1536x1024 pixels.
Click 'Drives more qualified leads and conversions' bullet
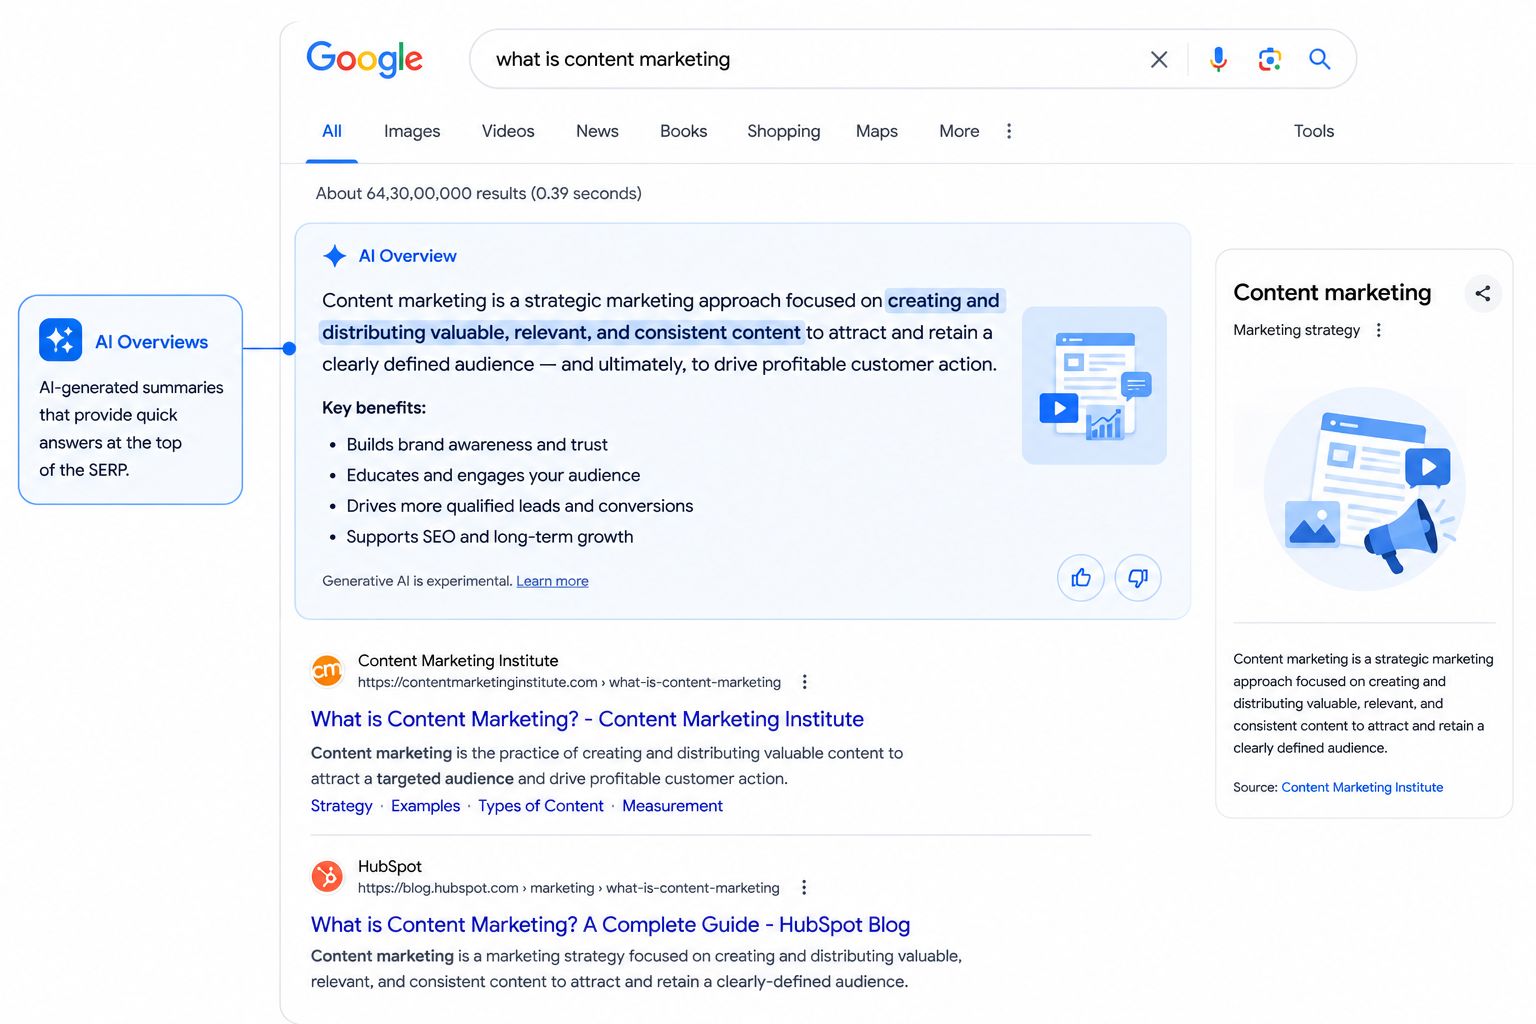(x=520, y=507)
